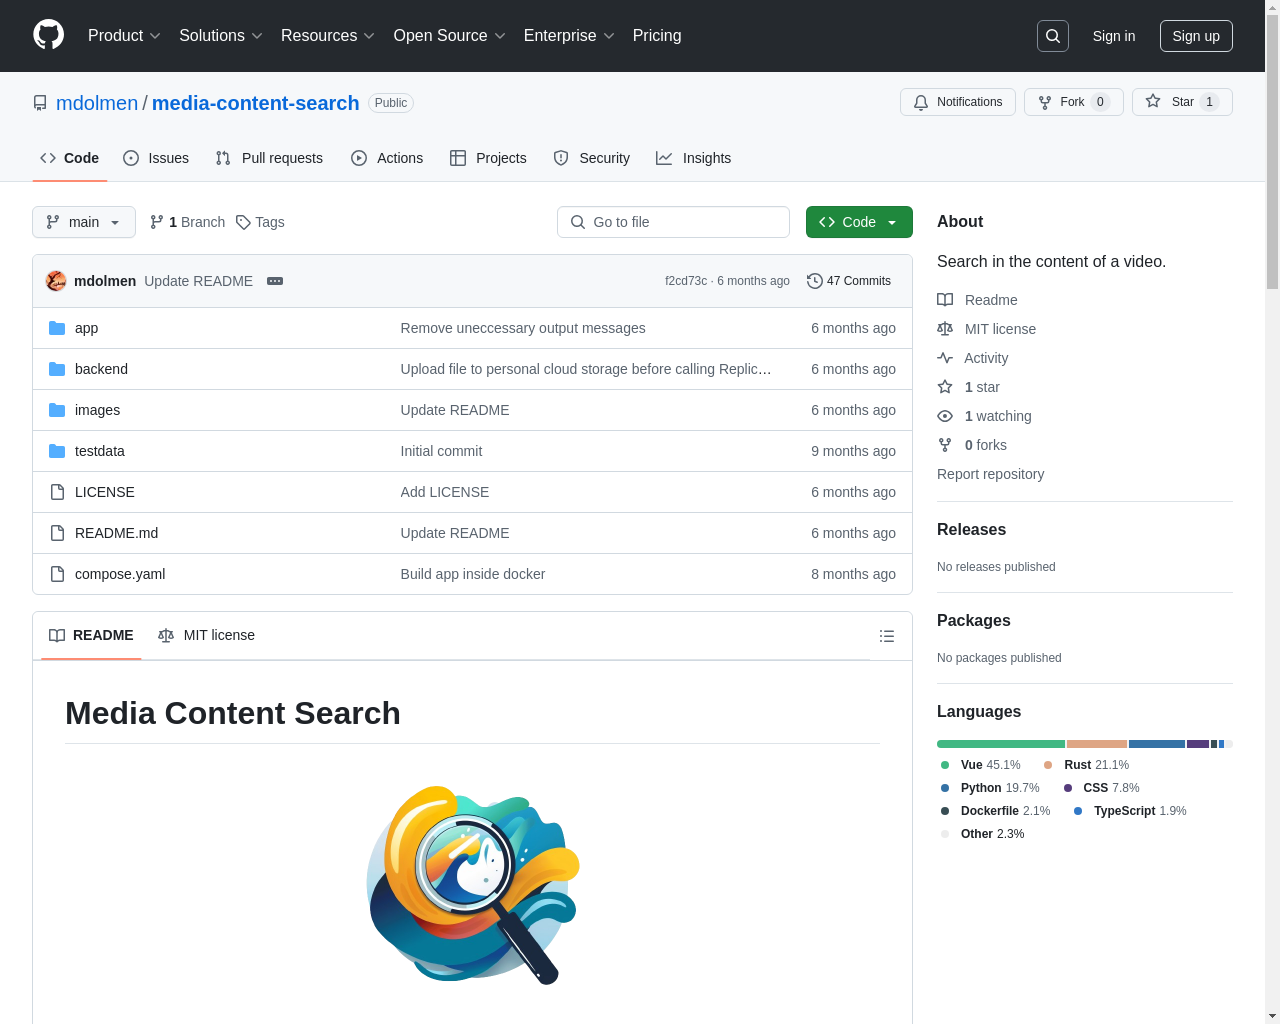Viewport: 1280px width, 1024px height.
Task: Click the Sign in link
Action: 1114,36
